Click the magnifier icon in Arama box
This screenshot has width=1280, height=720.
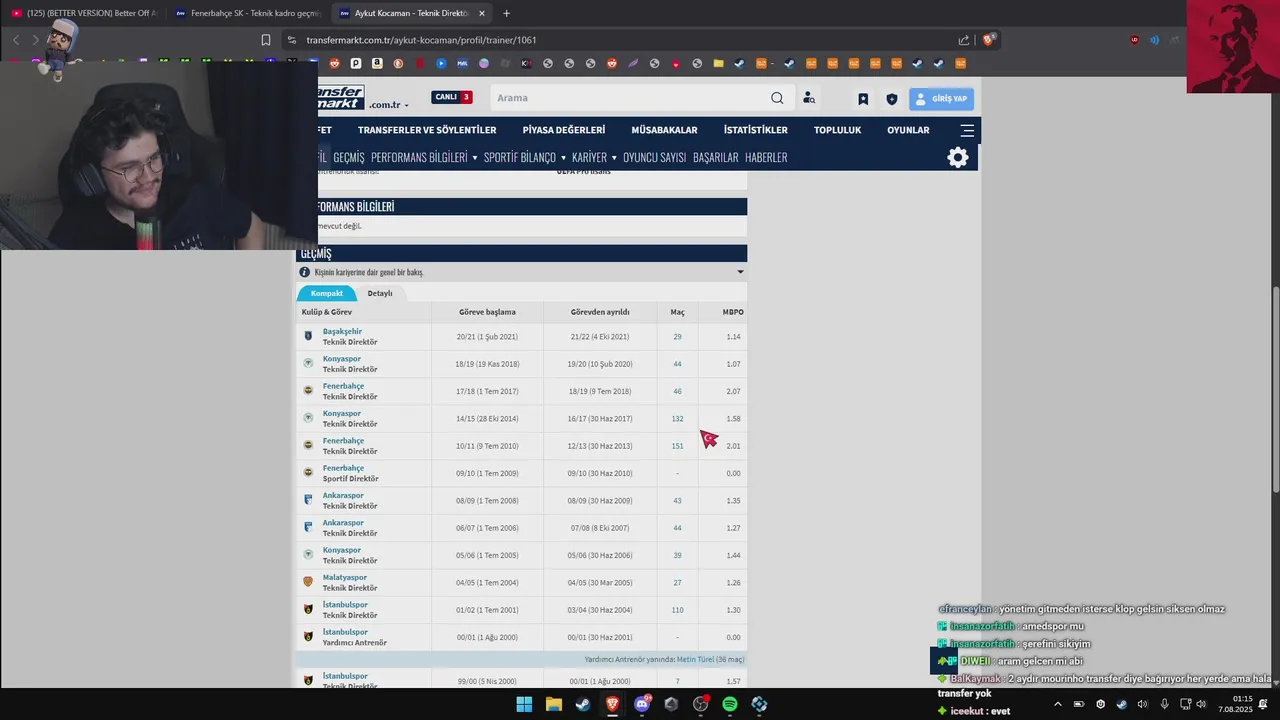[777, 98]
